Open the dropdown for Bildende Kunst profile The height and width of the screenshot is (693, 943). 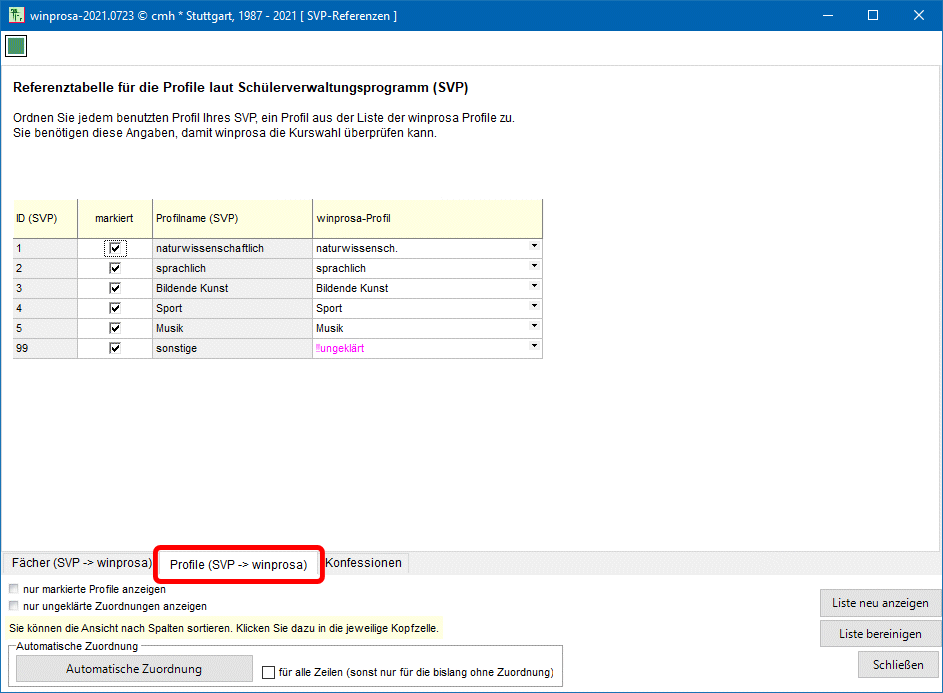[x=534, y=286]
